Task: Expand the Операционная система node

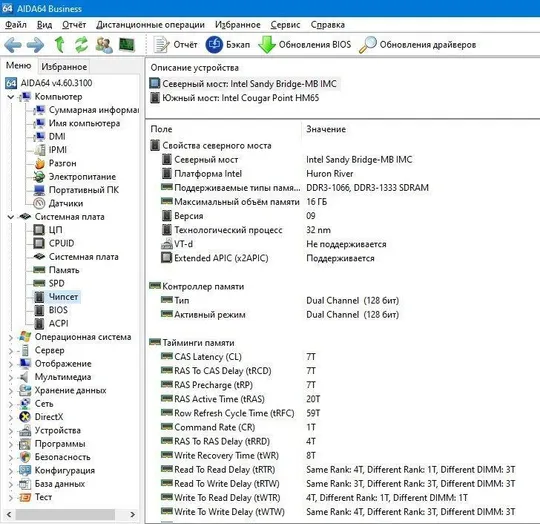Action: (x=11, y=337)
